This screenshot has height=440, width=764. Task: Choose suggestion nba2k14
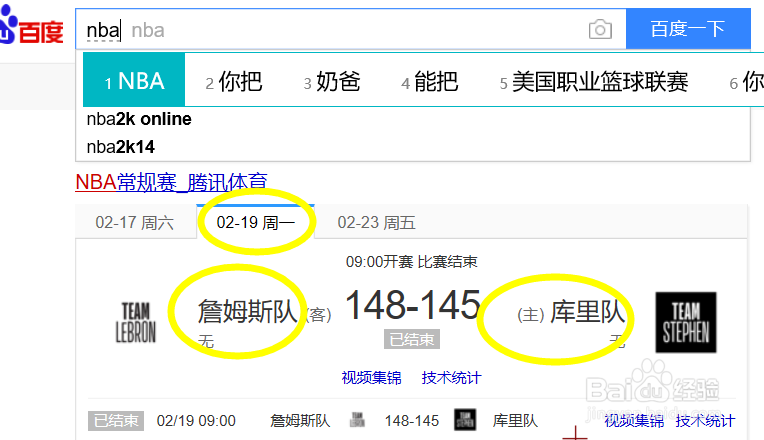click(120, 147)
